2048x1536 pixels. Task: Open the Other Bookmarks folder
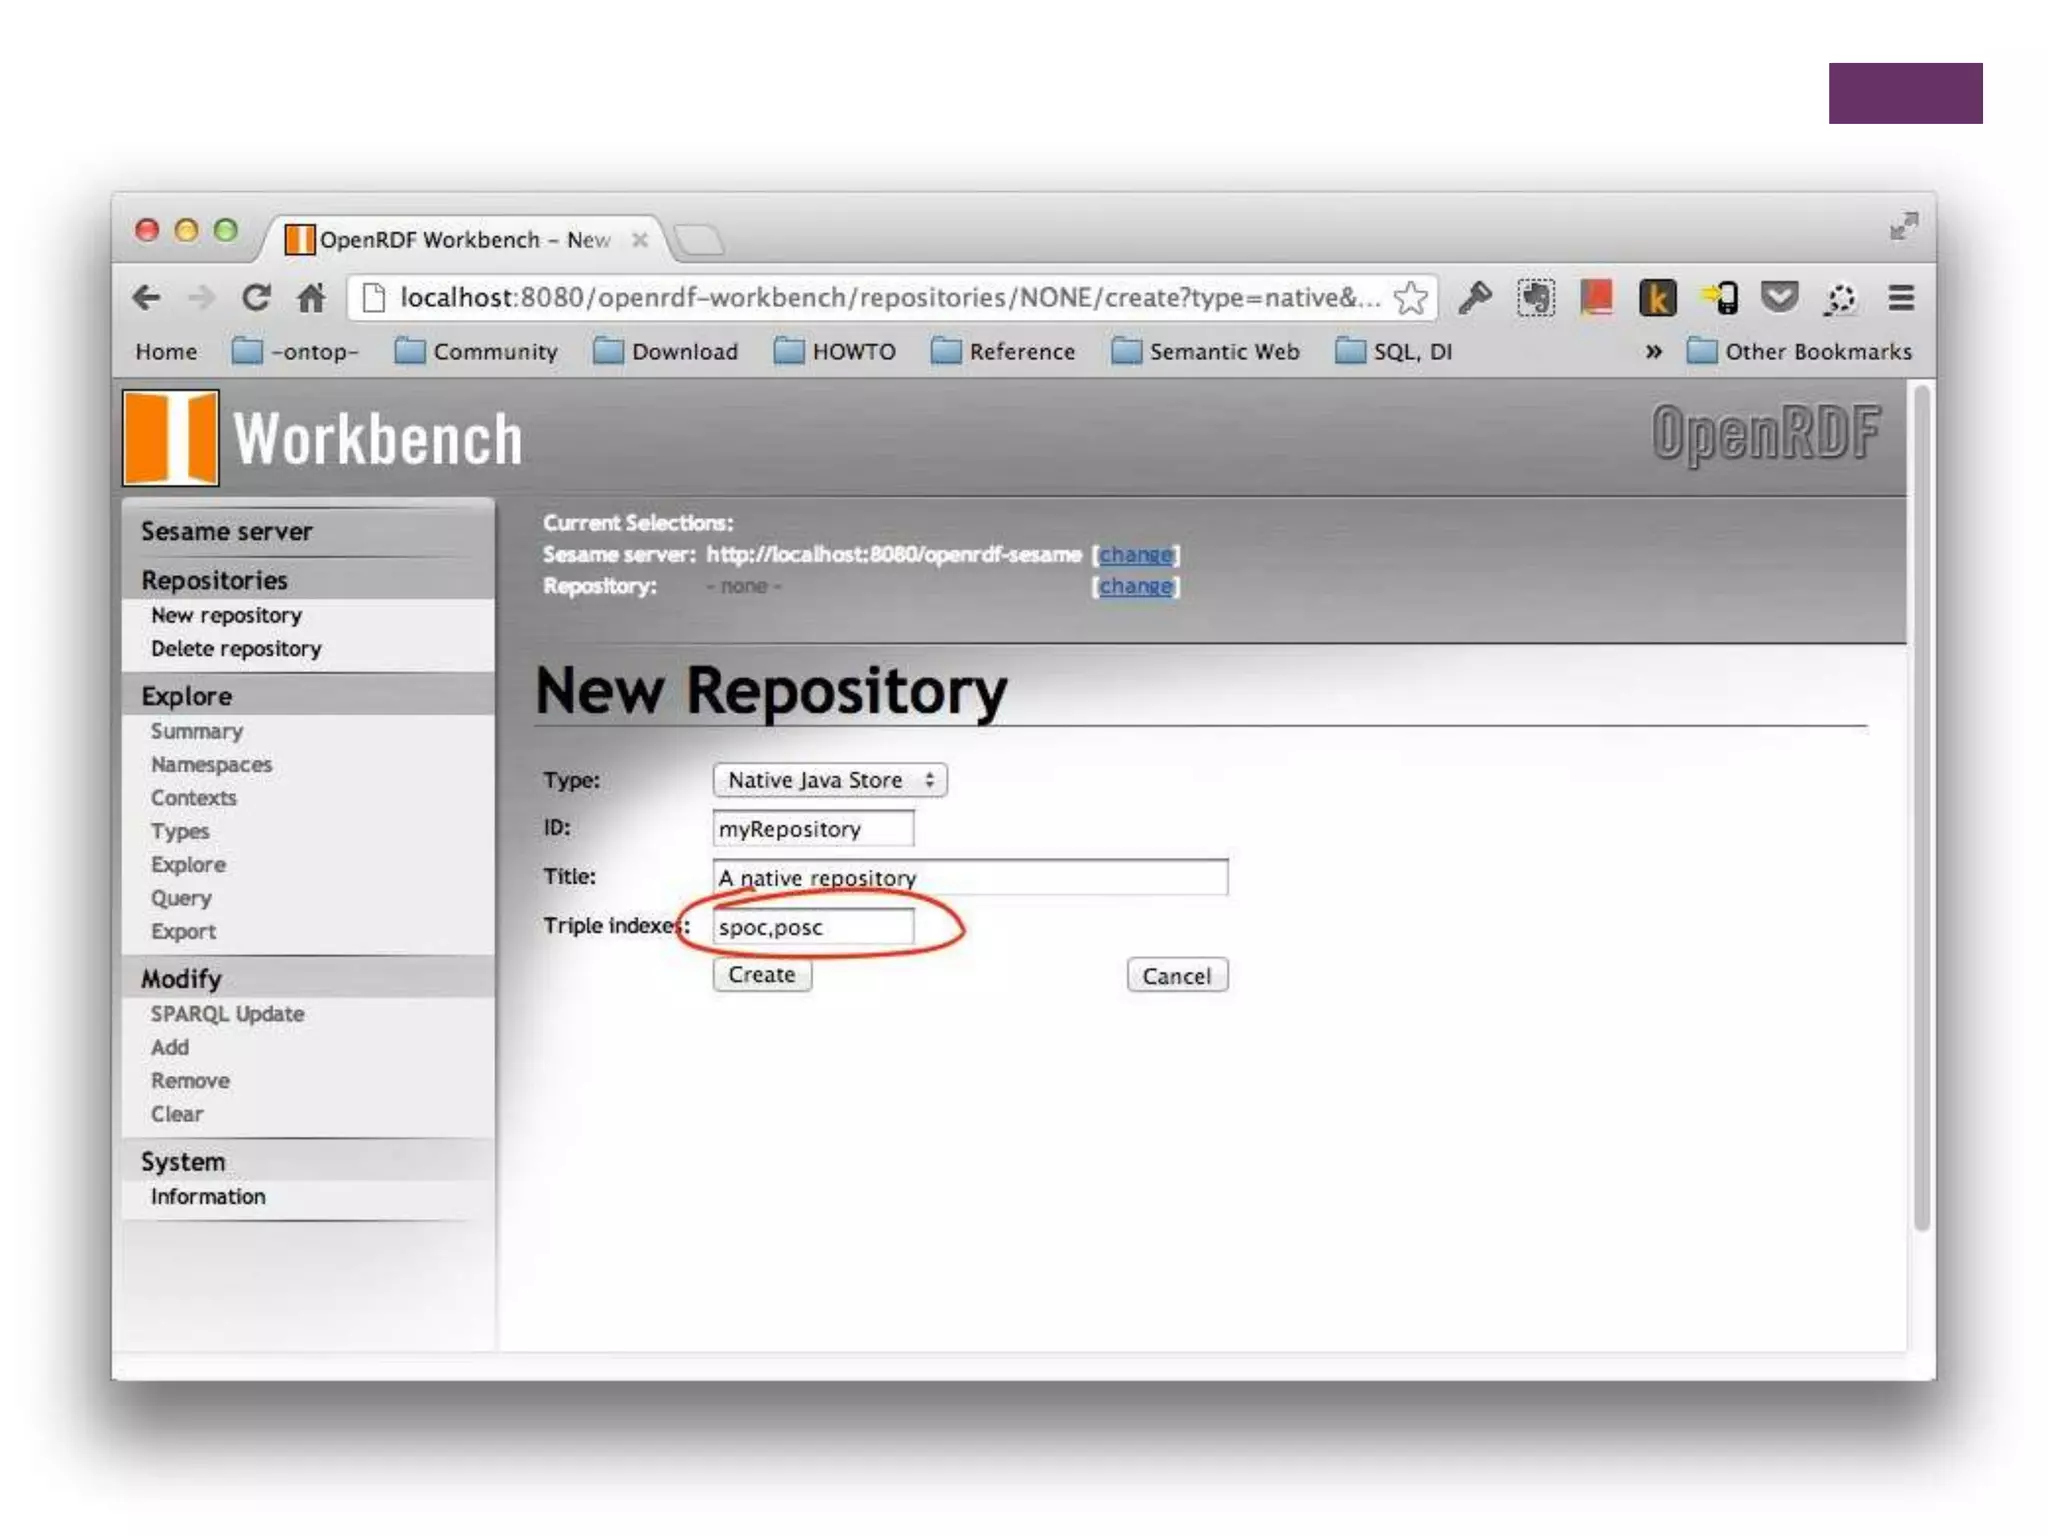tap(1799, 352)
